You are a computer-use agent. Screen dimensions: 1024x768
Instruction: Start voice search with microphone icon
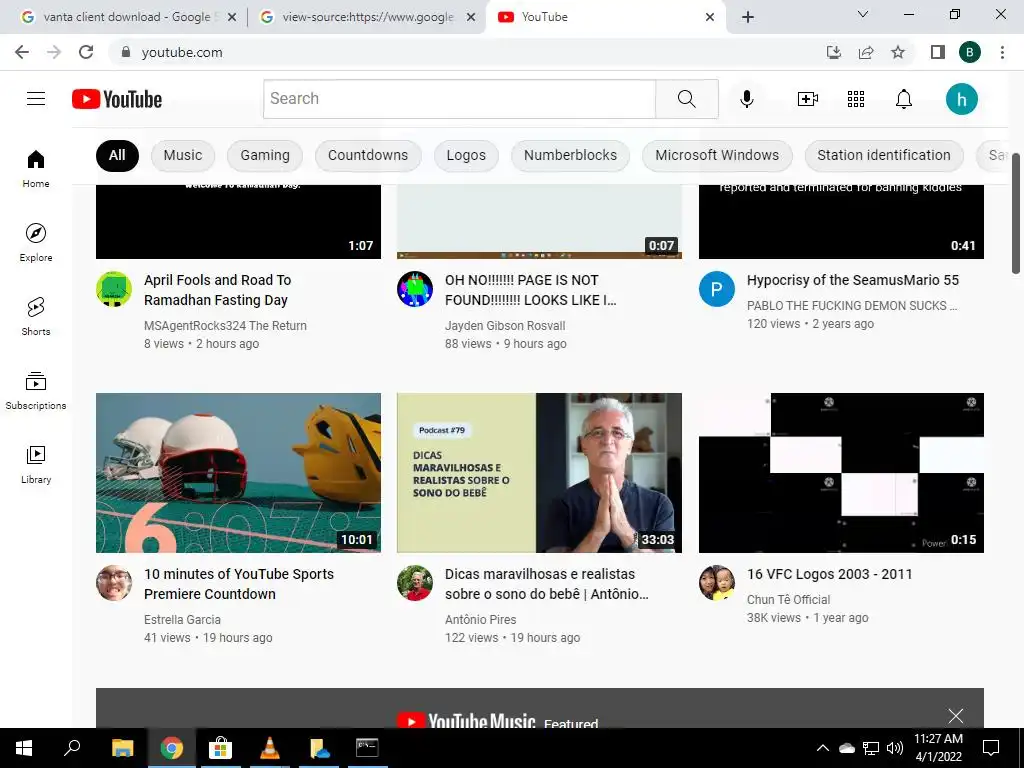click(746, 99)
